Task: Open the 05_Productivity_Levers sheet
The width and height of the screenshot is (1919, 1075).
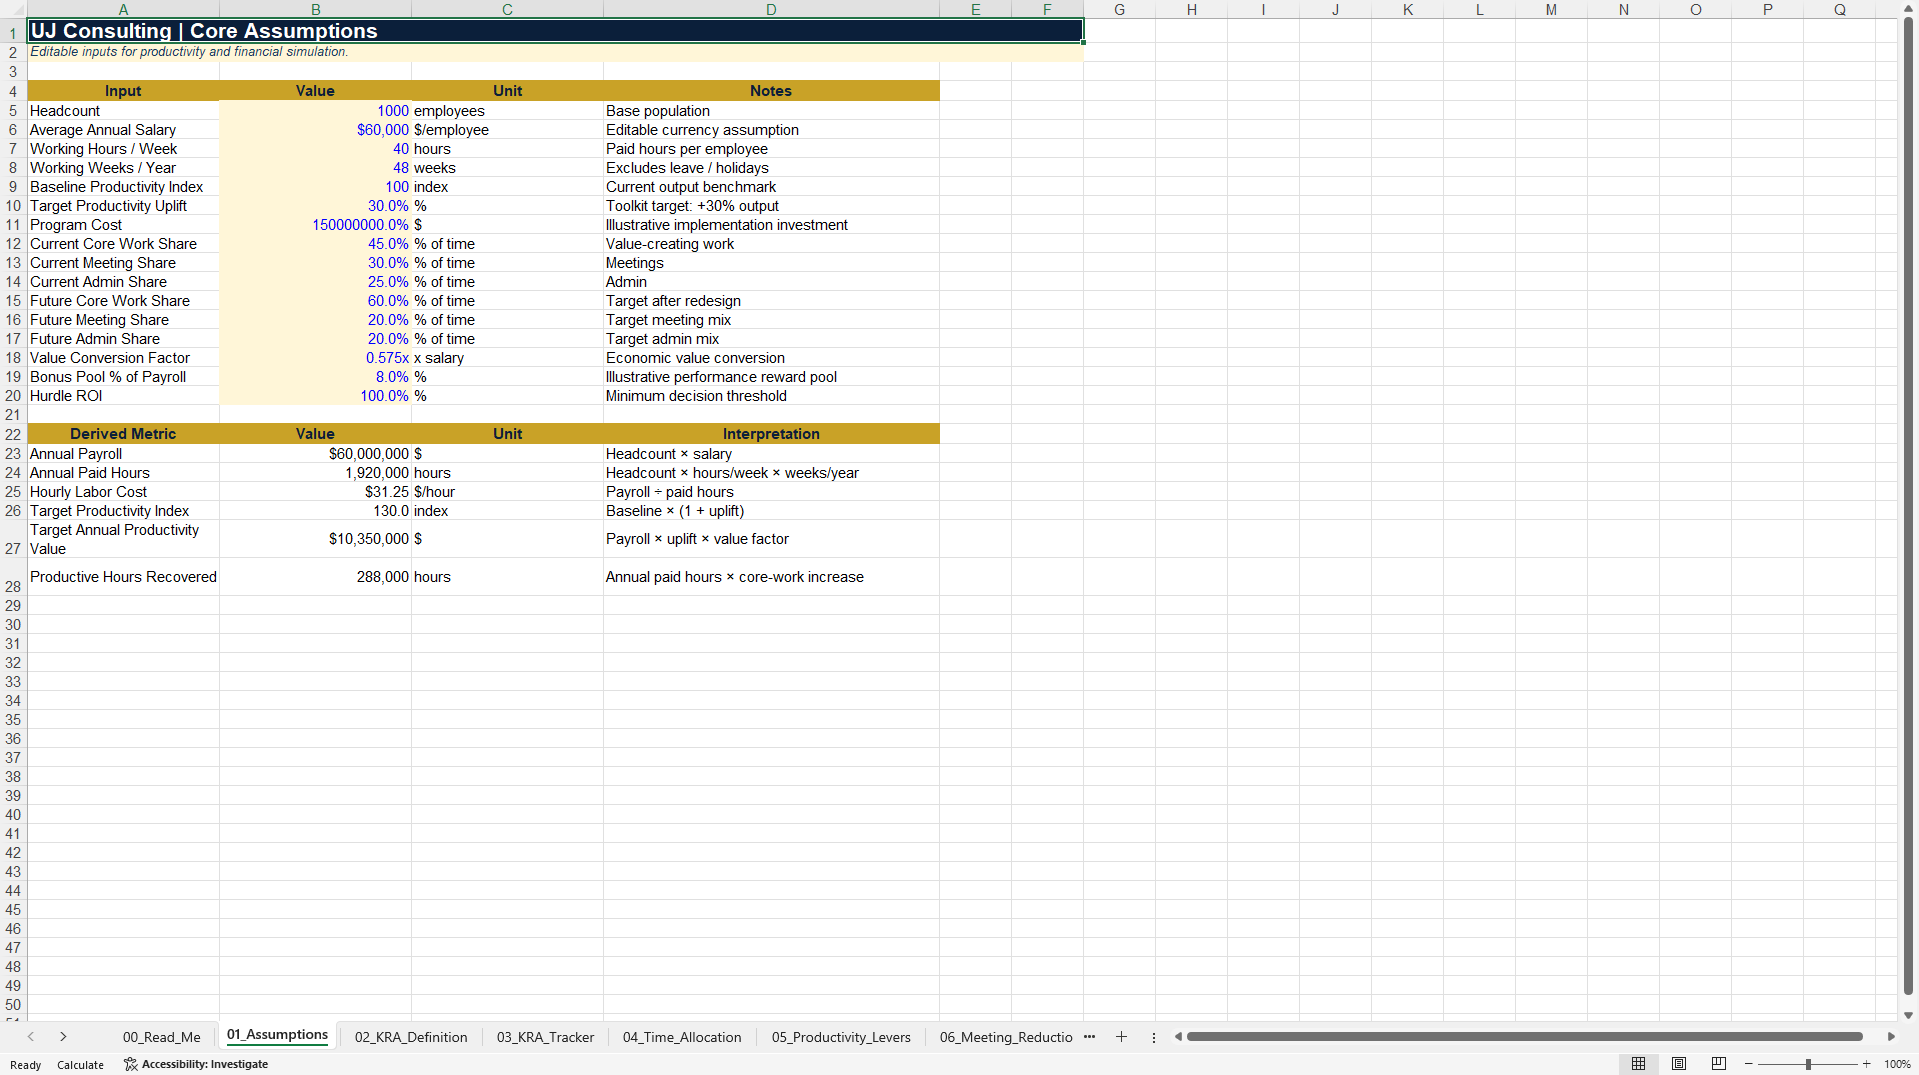Action: pyautogui.click(x=841, y=1037)
